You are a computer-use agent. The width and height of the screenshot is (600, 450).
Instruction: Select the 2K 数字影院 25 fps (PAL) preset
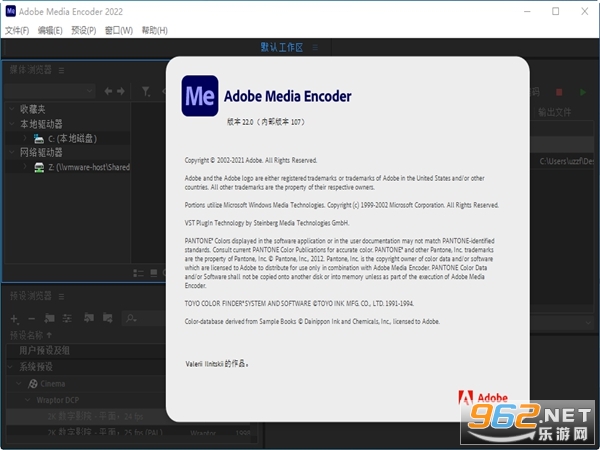click(x=105, y=432)
